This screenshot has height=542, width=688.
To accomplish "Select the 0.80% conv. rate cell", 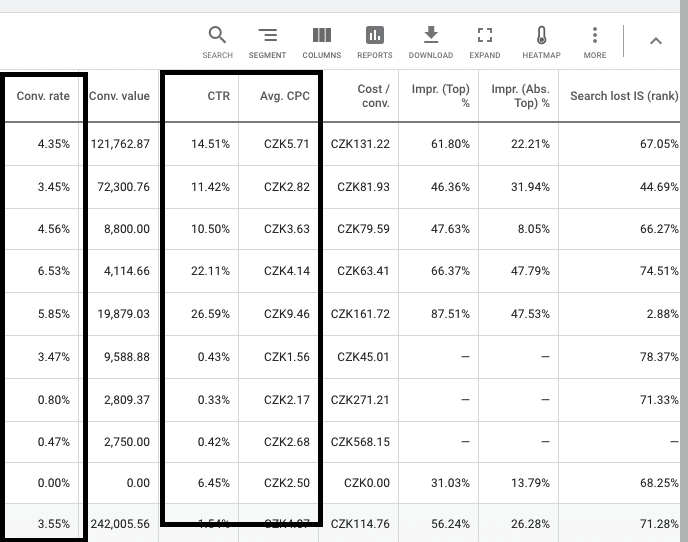I will (54, 400).
